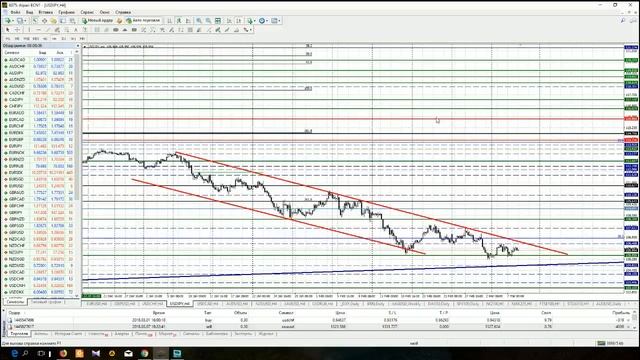Viewport: 640px width, 360px height.
Task: Open Chrome from the taskbar
Action: tap(144, 353)
